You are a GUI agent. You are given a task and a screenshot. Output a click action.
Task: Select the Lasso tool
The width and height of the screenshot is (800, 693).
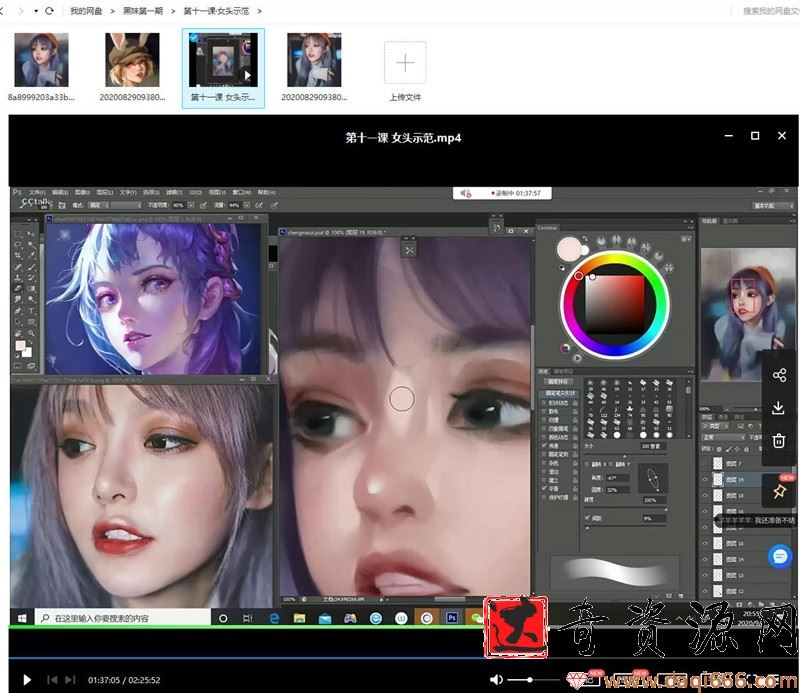(x=18, y=244)
